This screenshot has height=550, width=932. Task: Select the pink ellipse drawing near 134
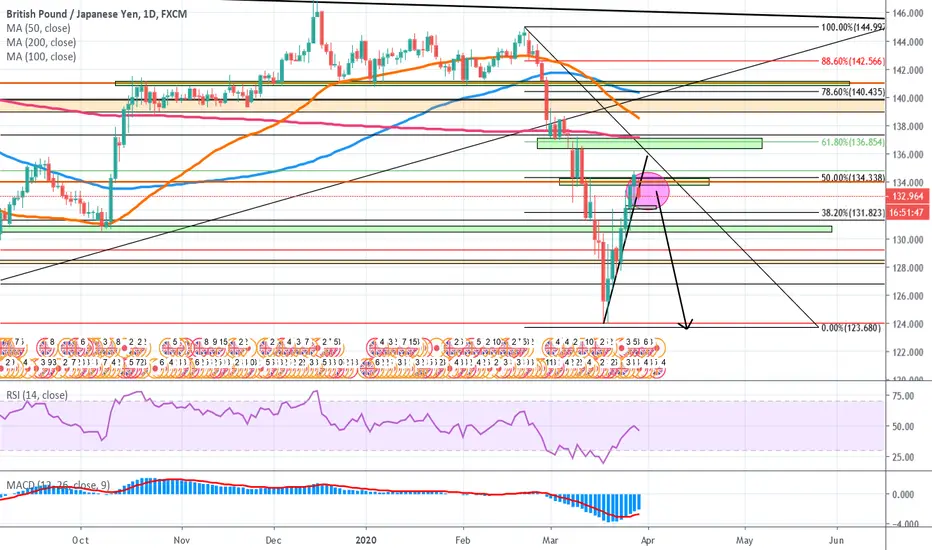(648, 190)
